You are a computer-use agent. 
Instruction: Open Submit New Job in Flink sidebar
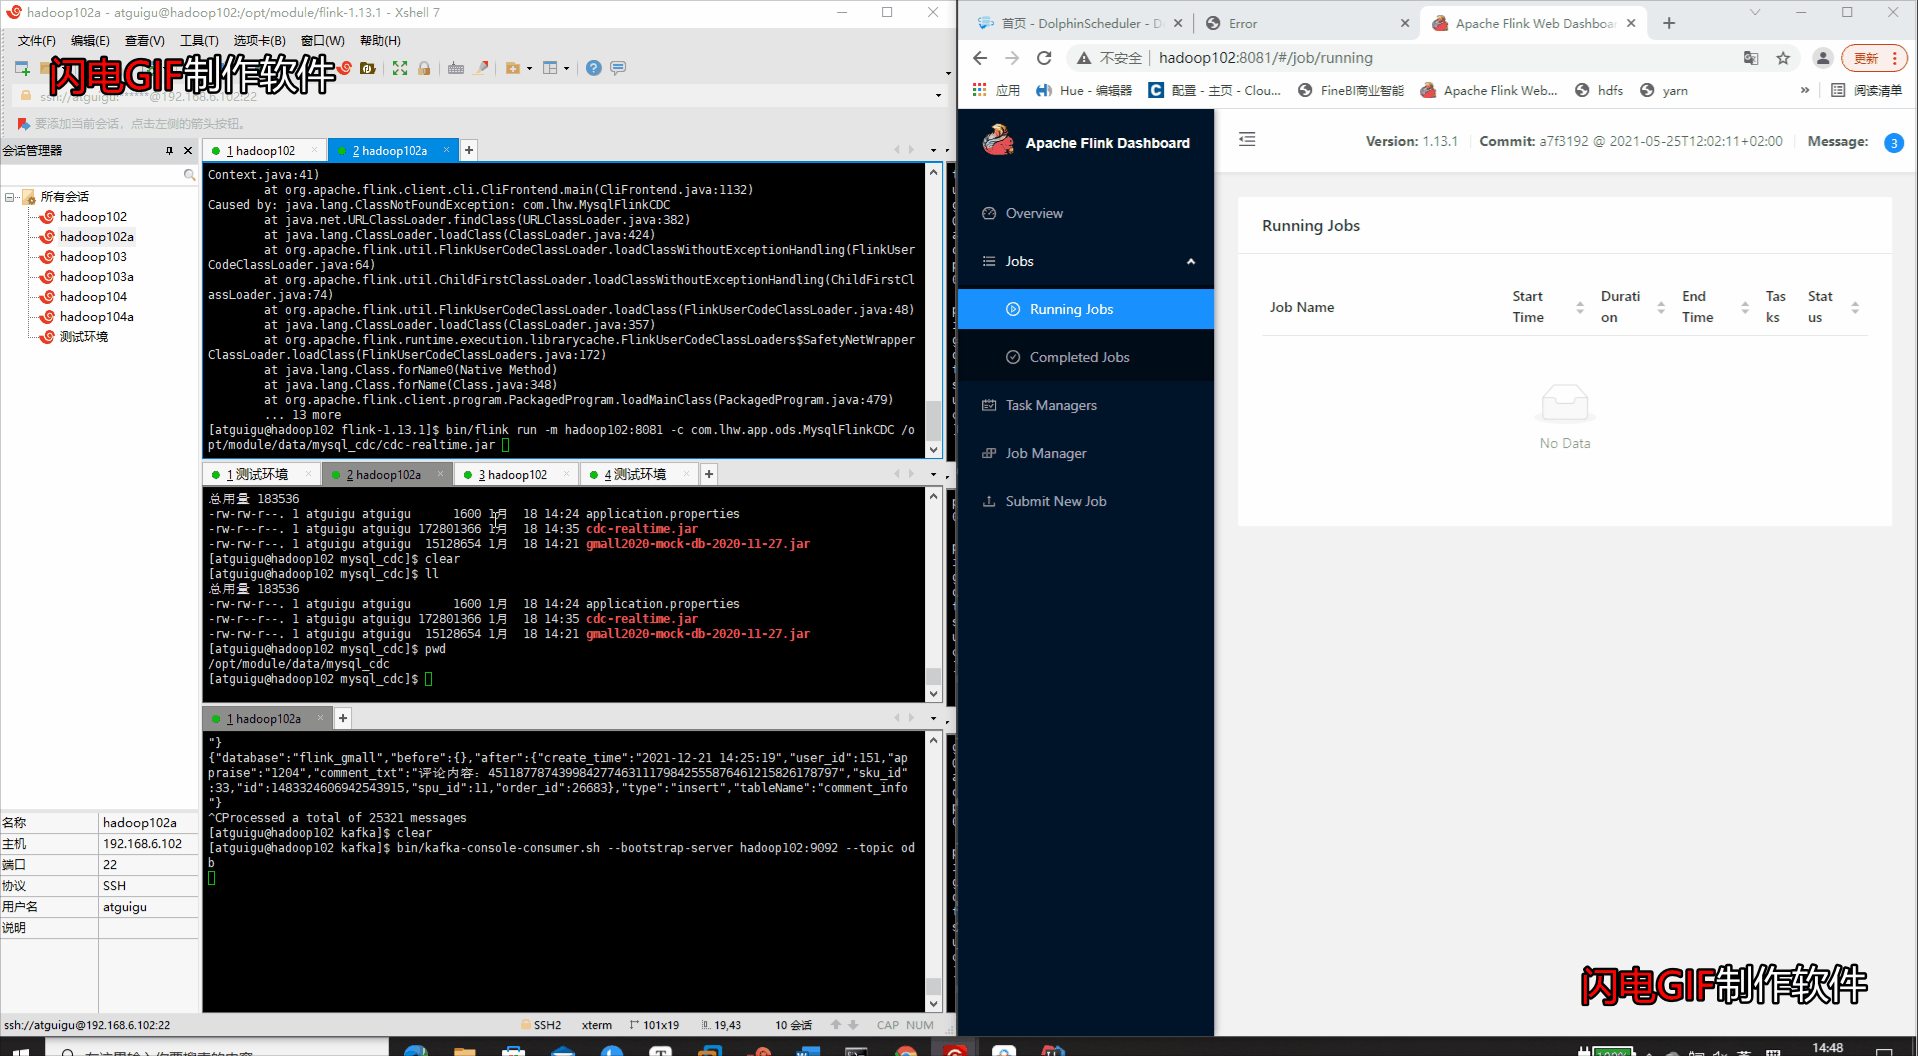coord(1086,501)
